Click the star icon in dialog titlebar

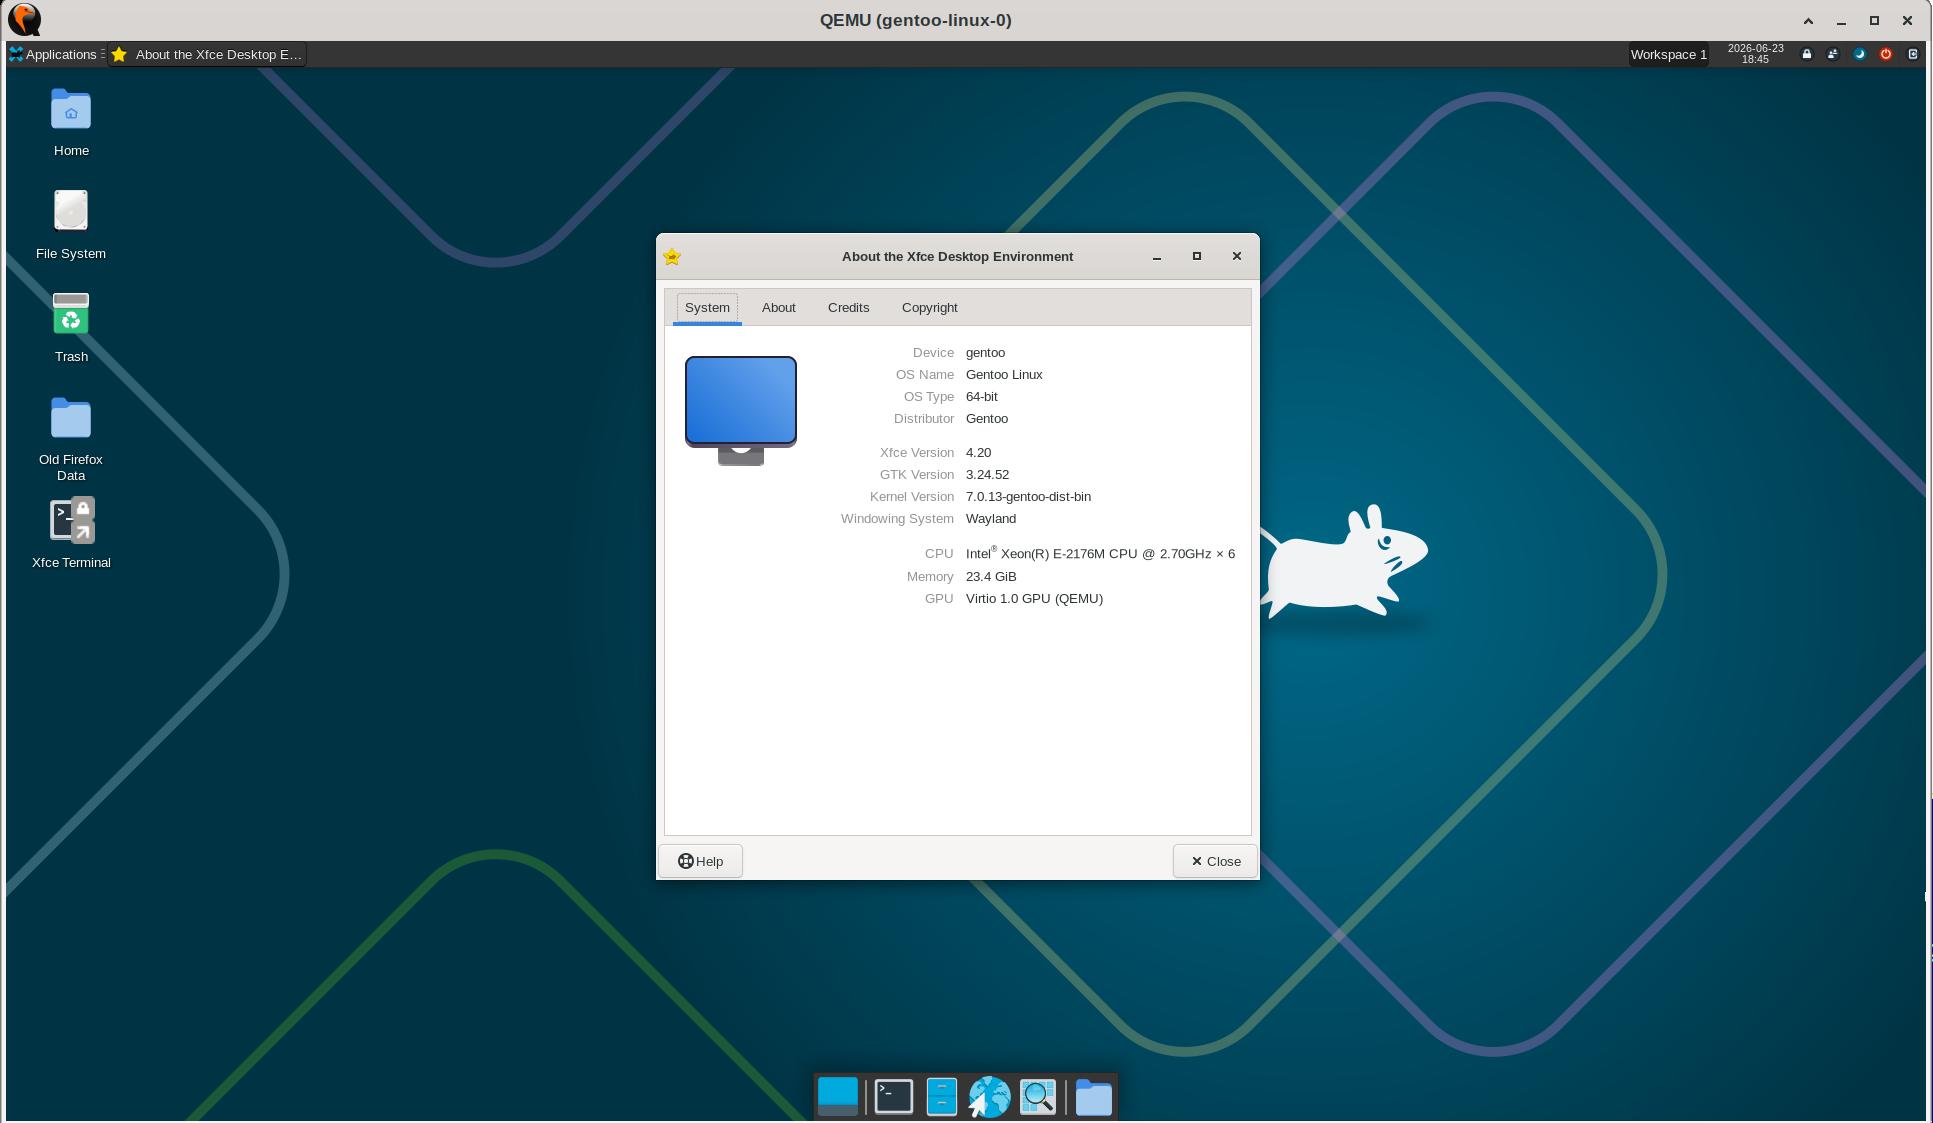coord(672,257)
